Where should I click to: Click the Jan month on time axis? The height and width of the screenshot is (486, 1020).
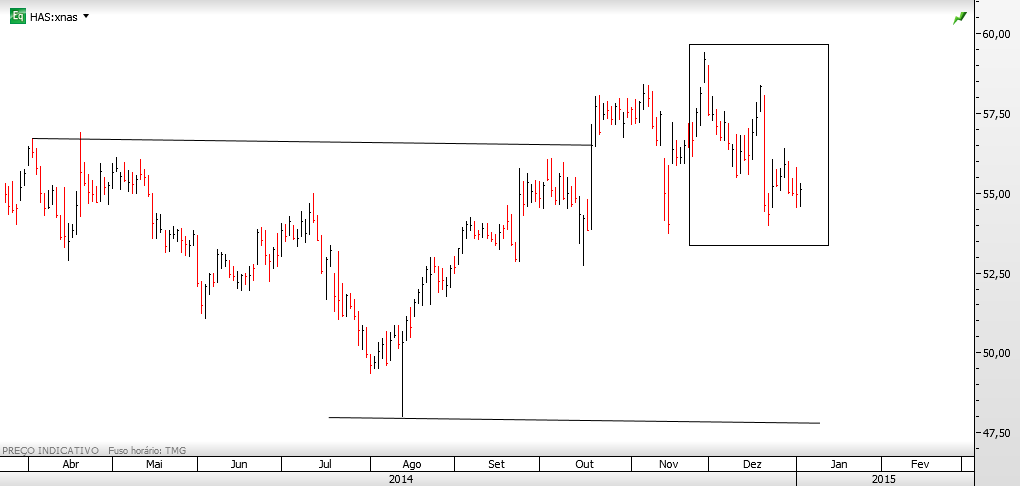pos(839,464)
